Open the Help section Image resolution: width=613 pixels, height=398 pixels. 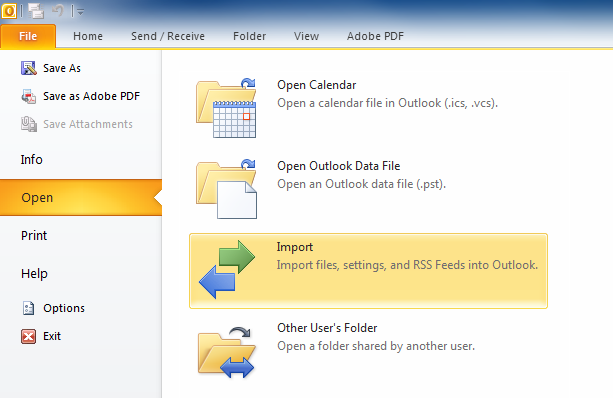[34, 274]
